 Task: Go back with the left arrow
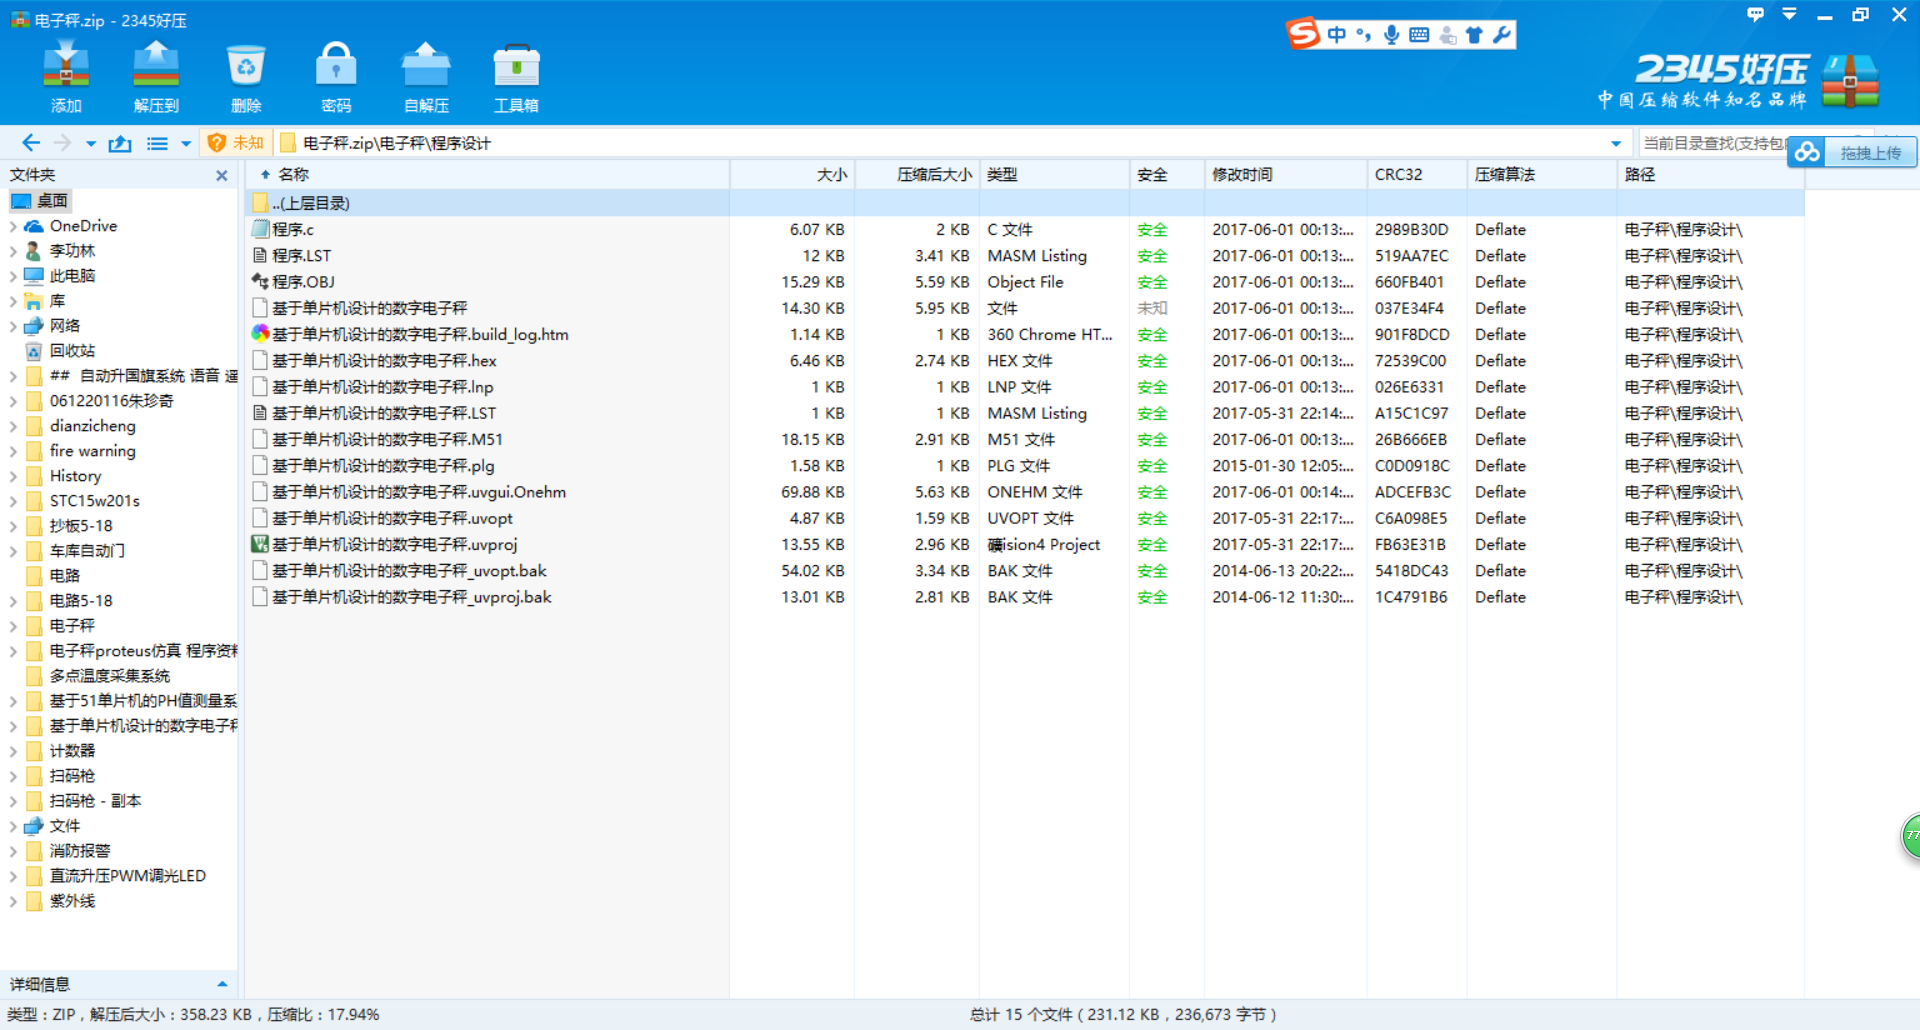tap(31, 143)
